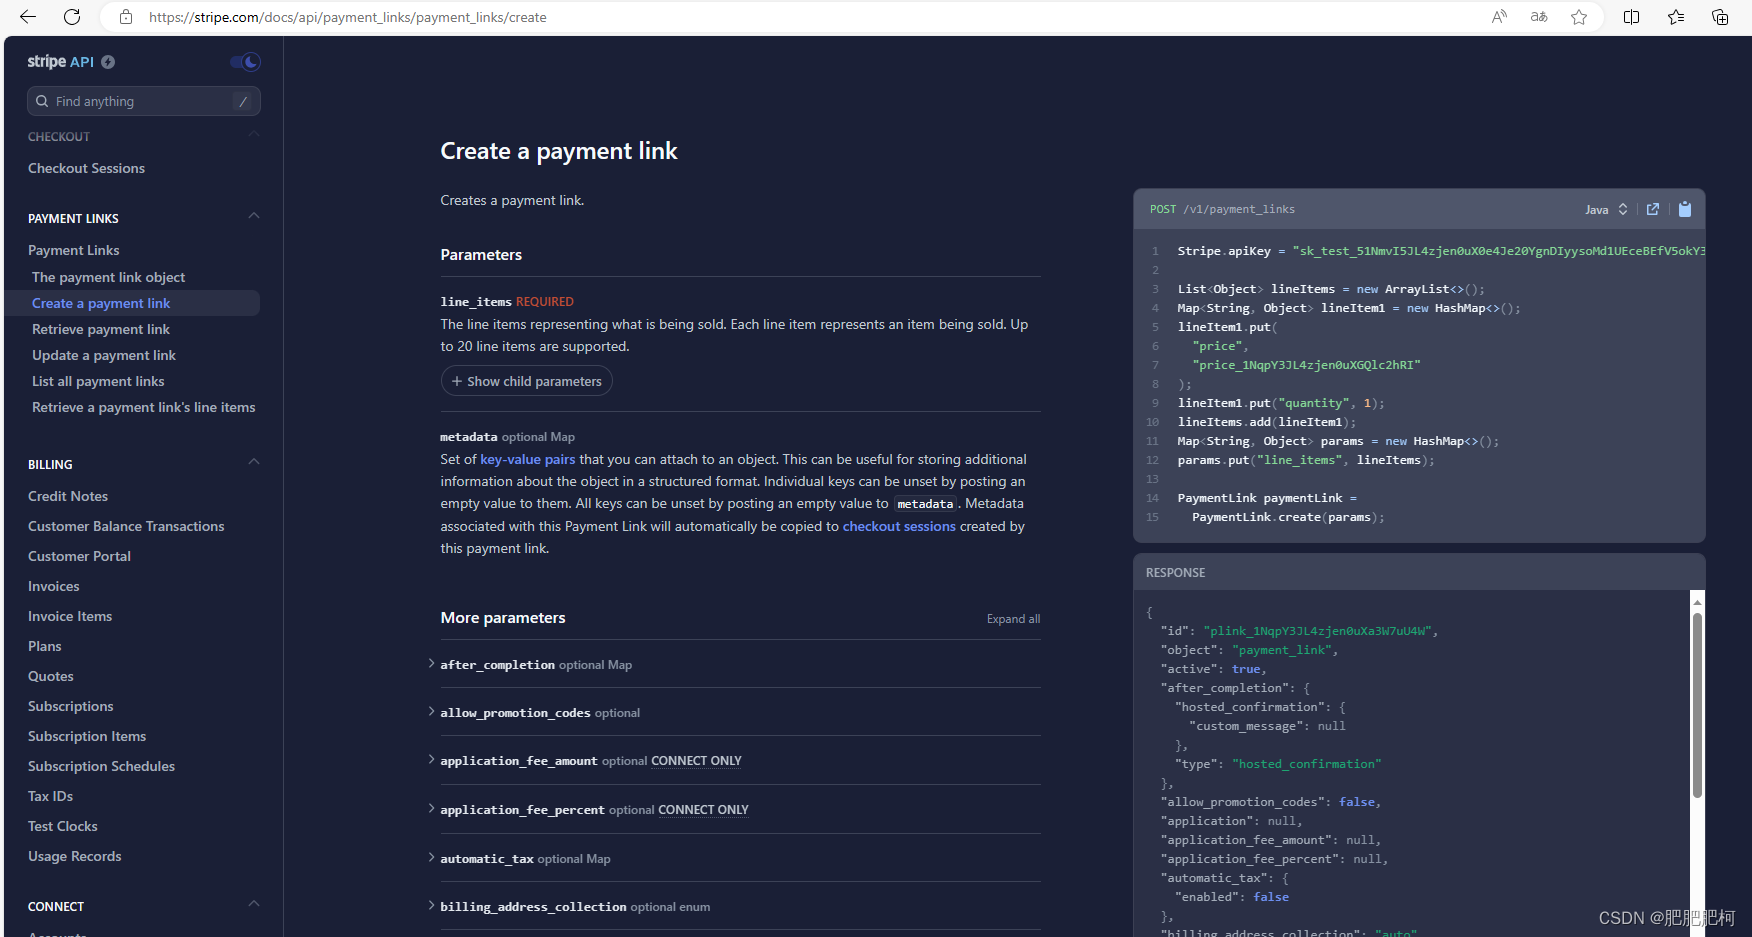Open the Subscriptions sidebar entry

pos(70,706)
